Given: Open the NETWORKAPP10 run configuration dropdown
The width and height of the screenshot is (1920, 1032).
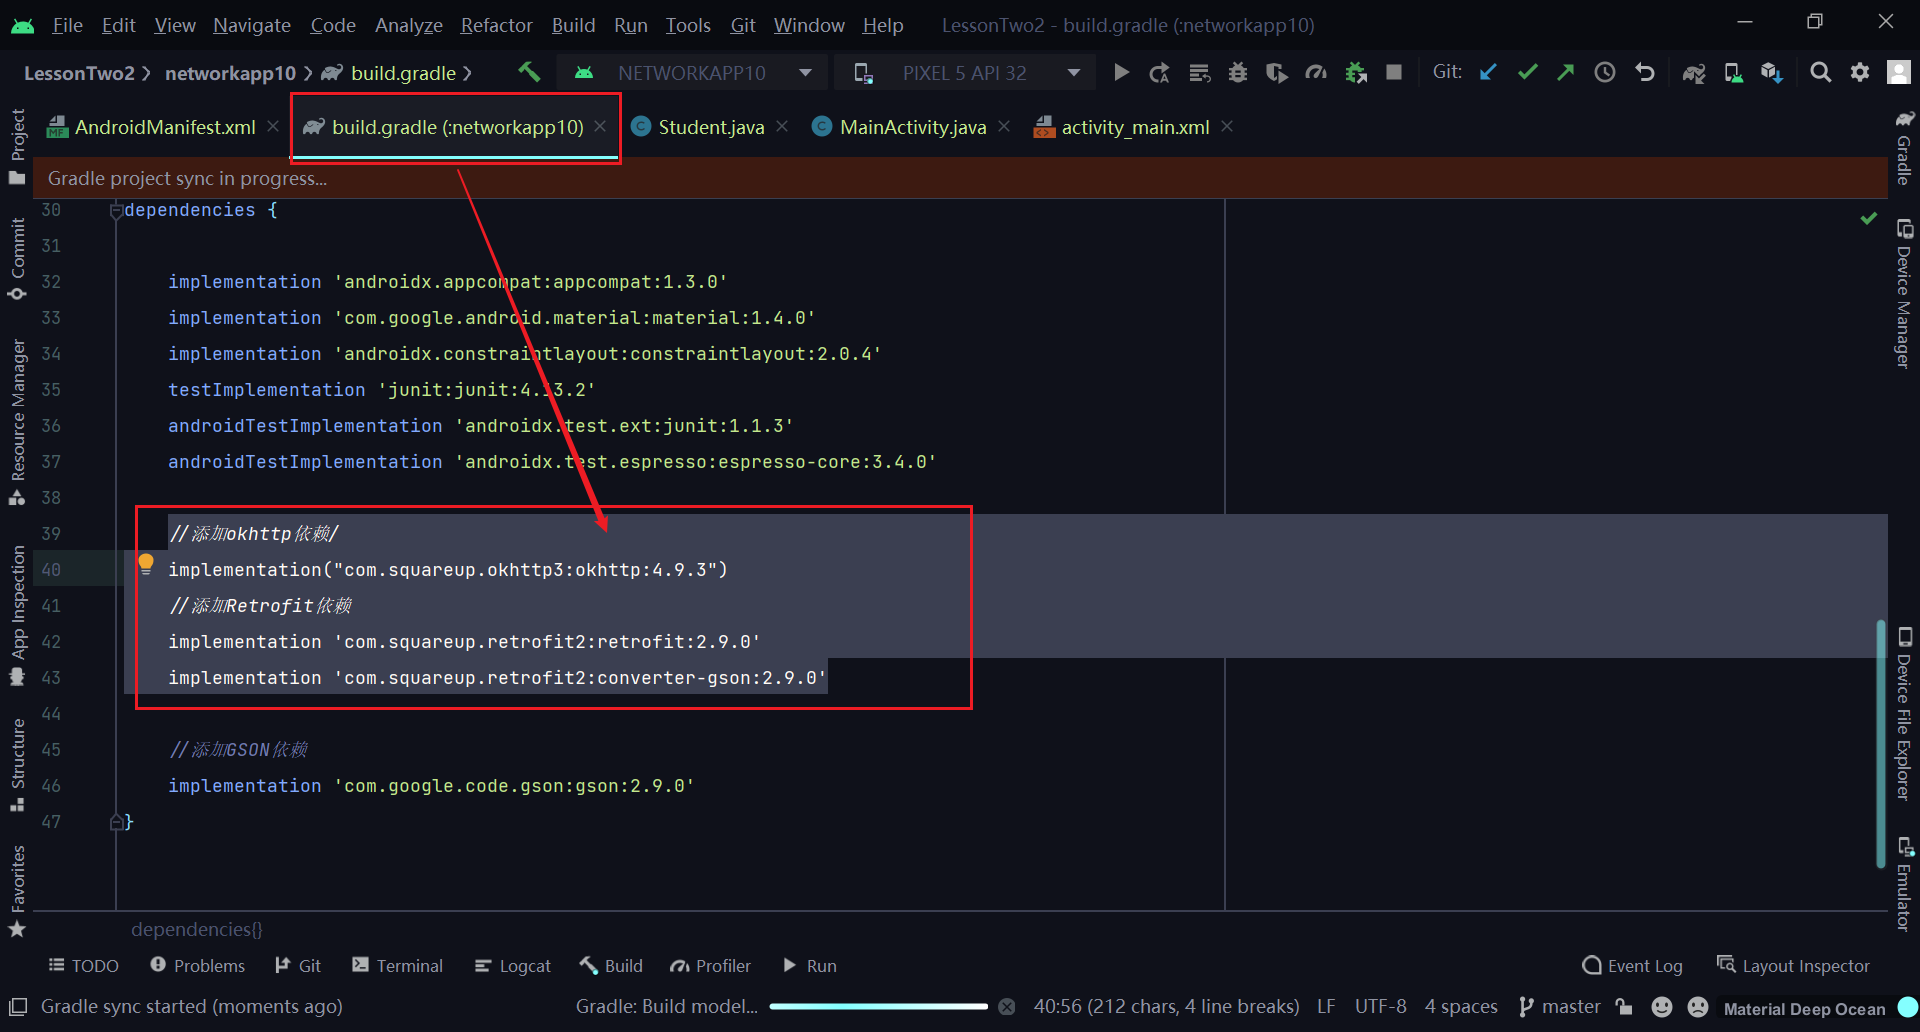Looking at the screenshot, I should pos(692,73).
